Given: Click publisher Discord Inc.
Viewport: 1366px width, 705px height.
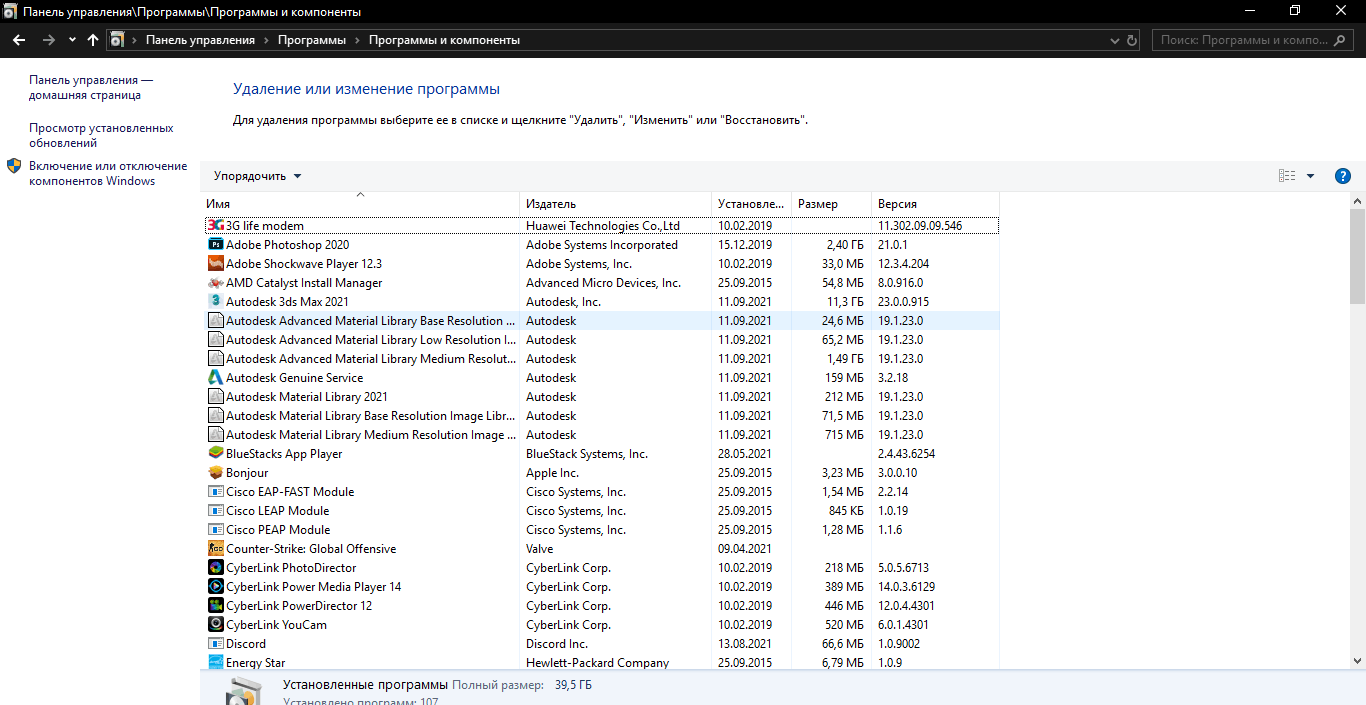Looking at the screenshot, I should (x=557, y=644).
